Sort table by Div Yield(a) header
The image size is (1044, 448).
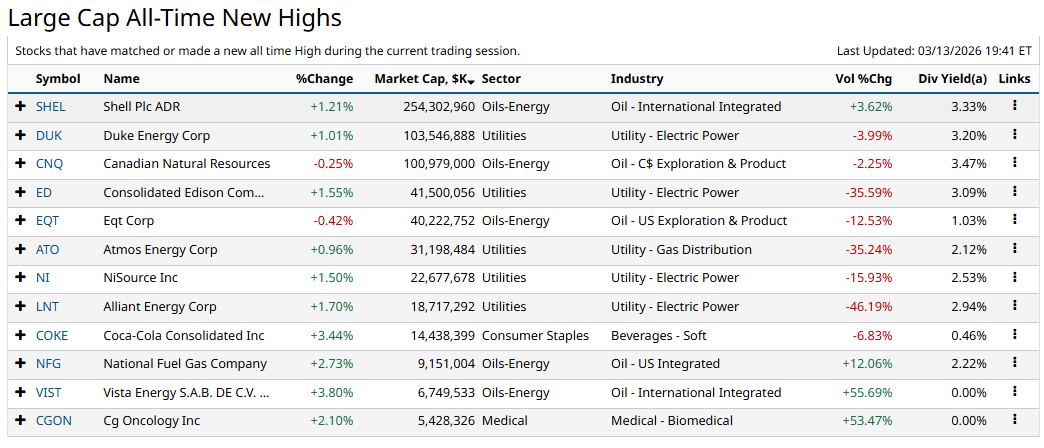[952, 79]
